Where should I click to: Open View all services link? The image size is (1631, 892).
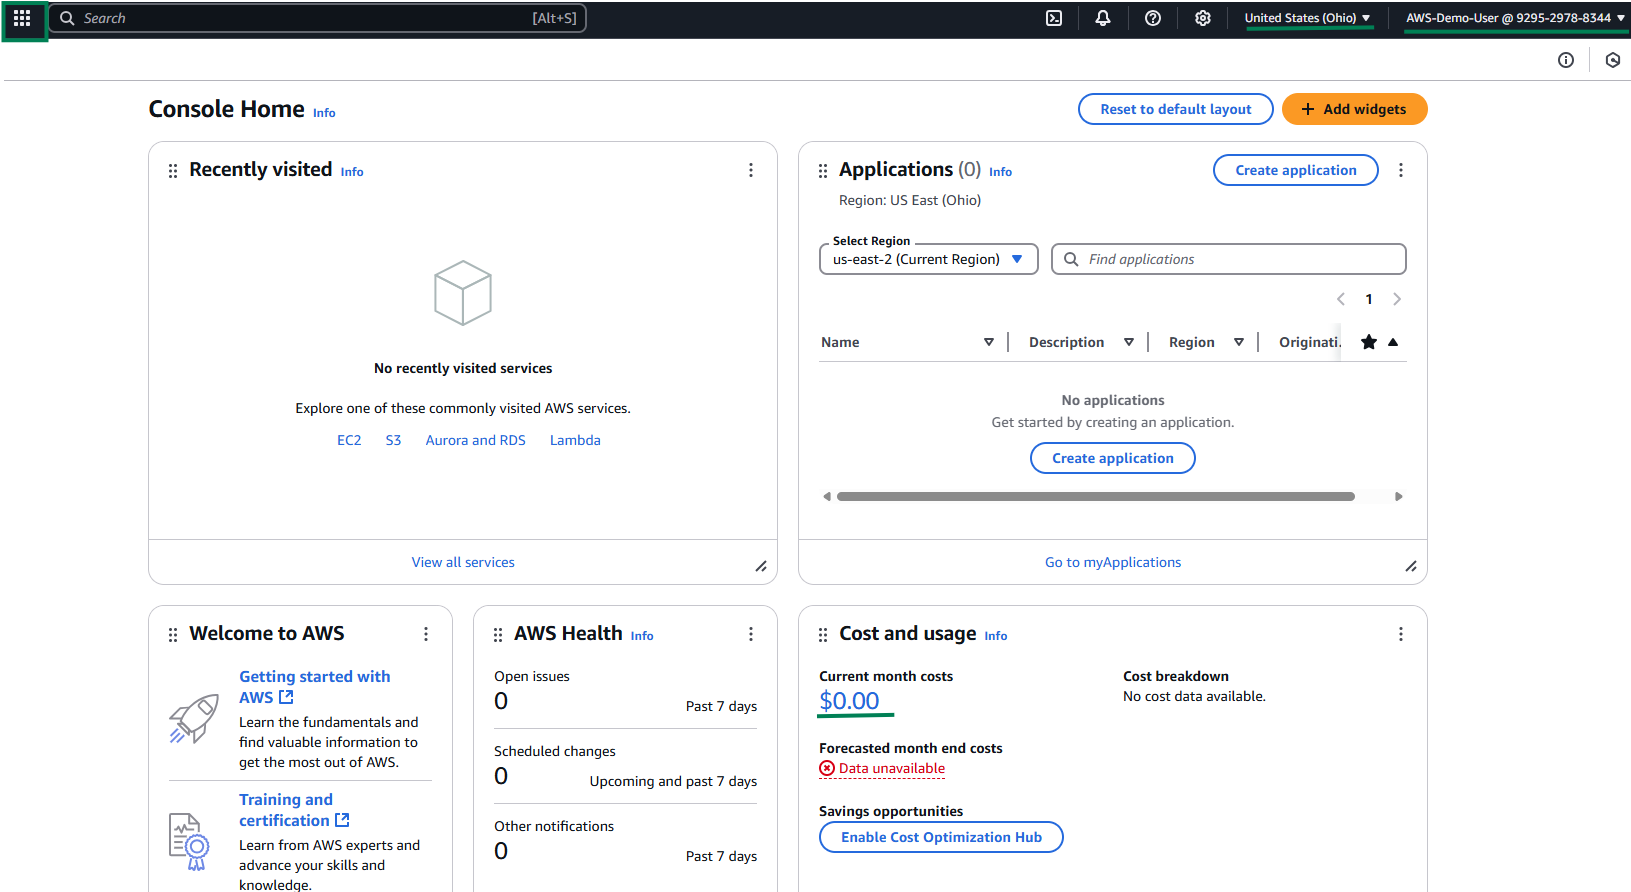pos(463,562)
